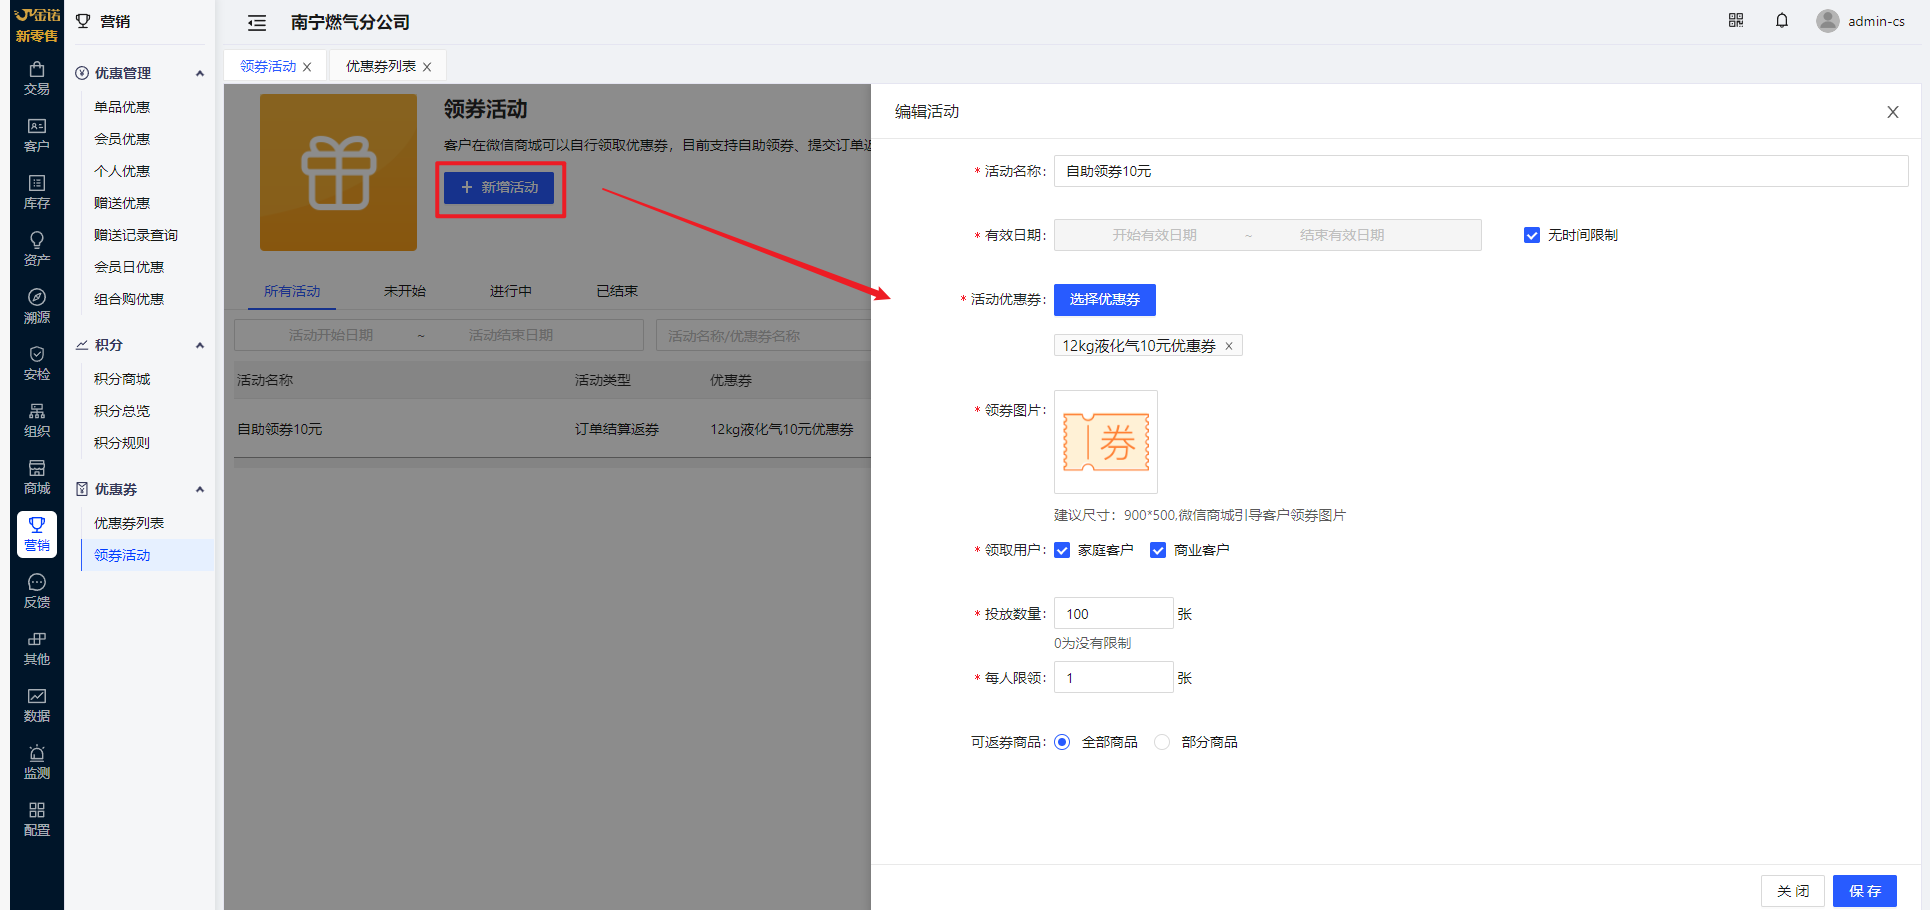Viewport: 1930px width, 910px height.
Task: Open the 库存 inventory sidebar icon
Action: pyautogui.click(x=37, y=192)
